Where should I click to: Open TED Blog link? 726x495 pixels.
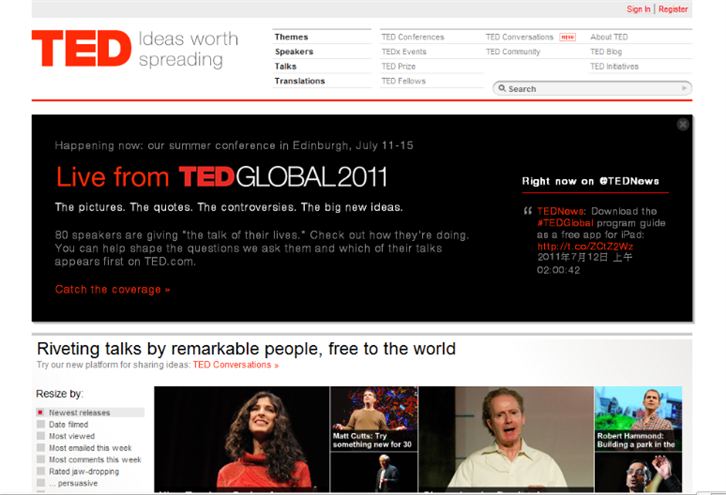(606, 51)
